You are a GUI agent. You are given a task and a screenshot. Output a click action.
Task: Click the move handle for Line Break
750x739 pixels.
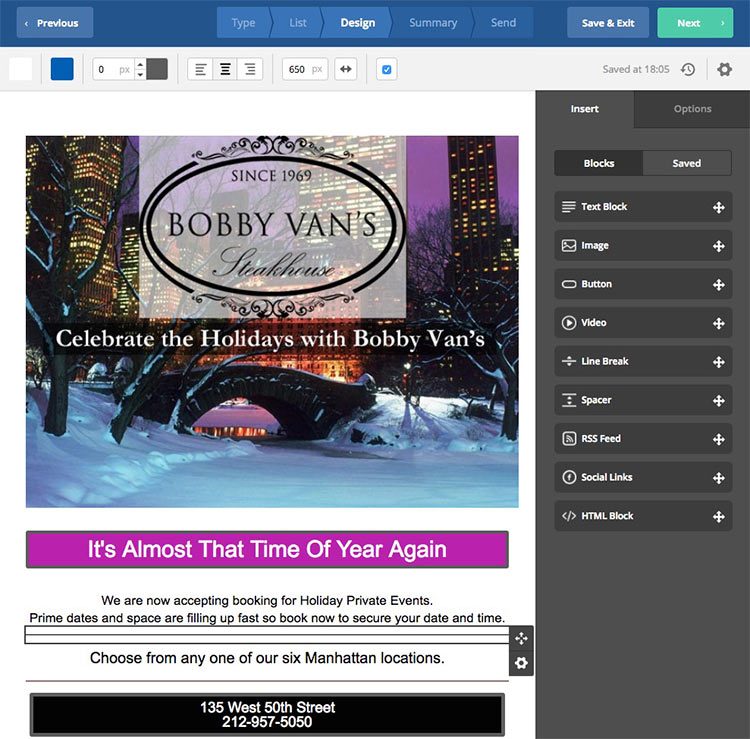(718, 362)
